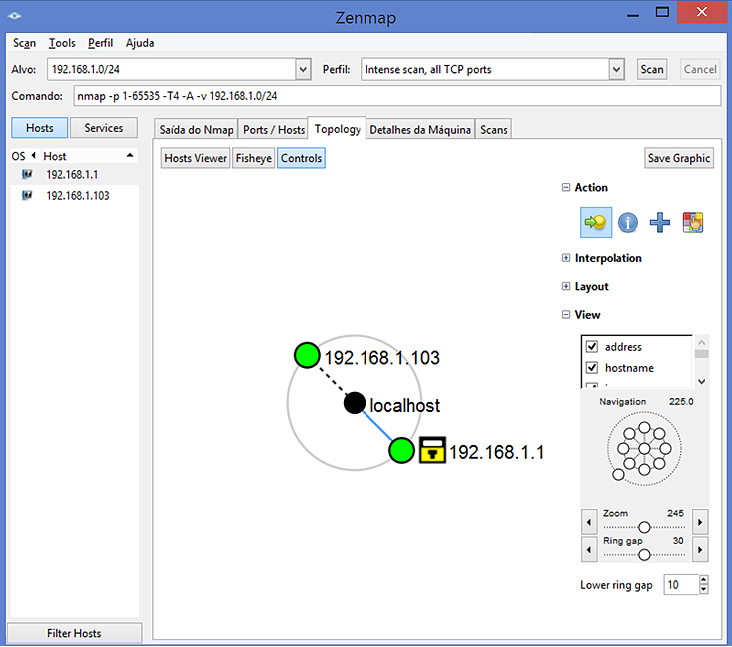The width and height of the screenshot is (732, 647).
Task: Open the Perfil dropdown list
Action: pos(617,69)
